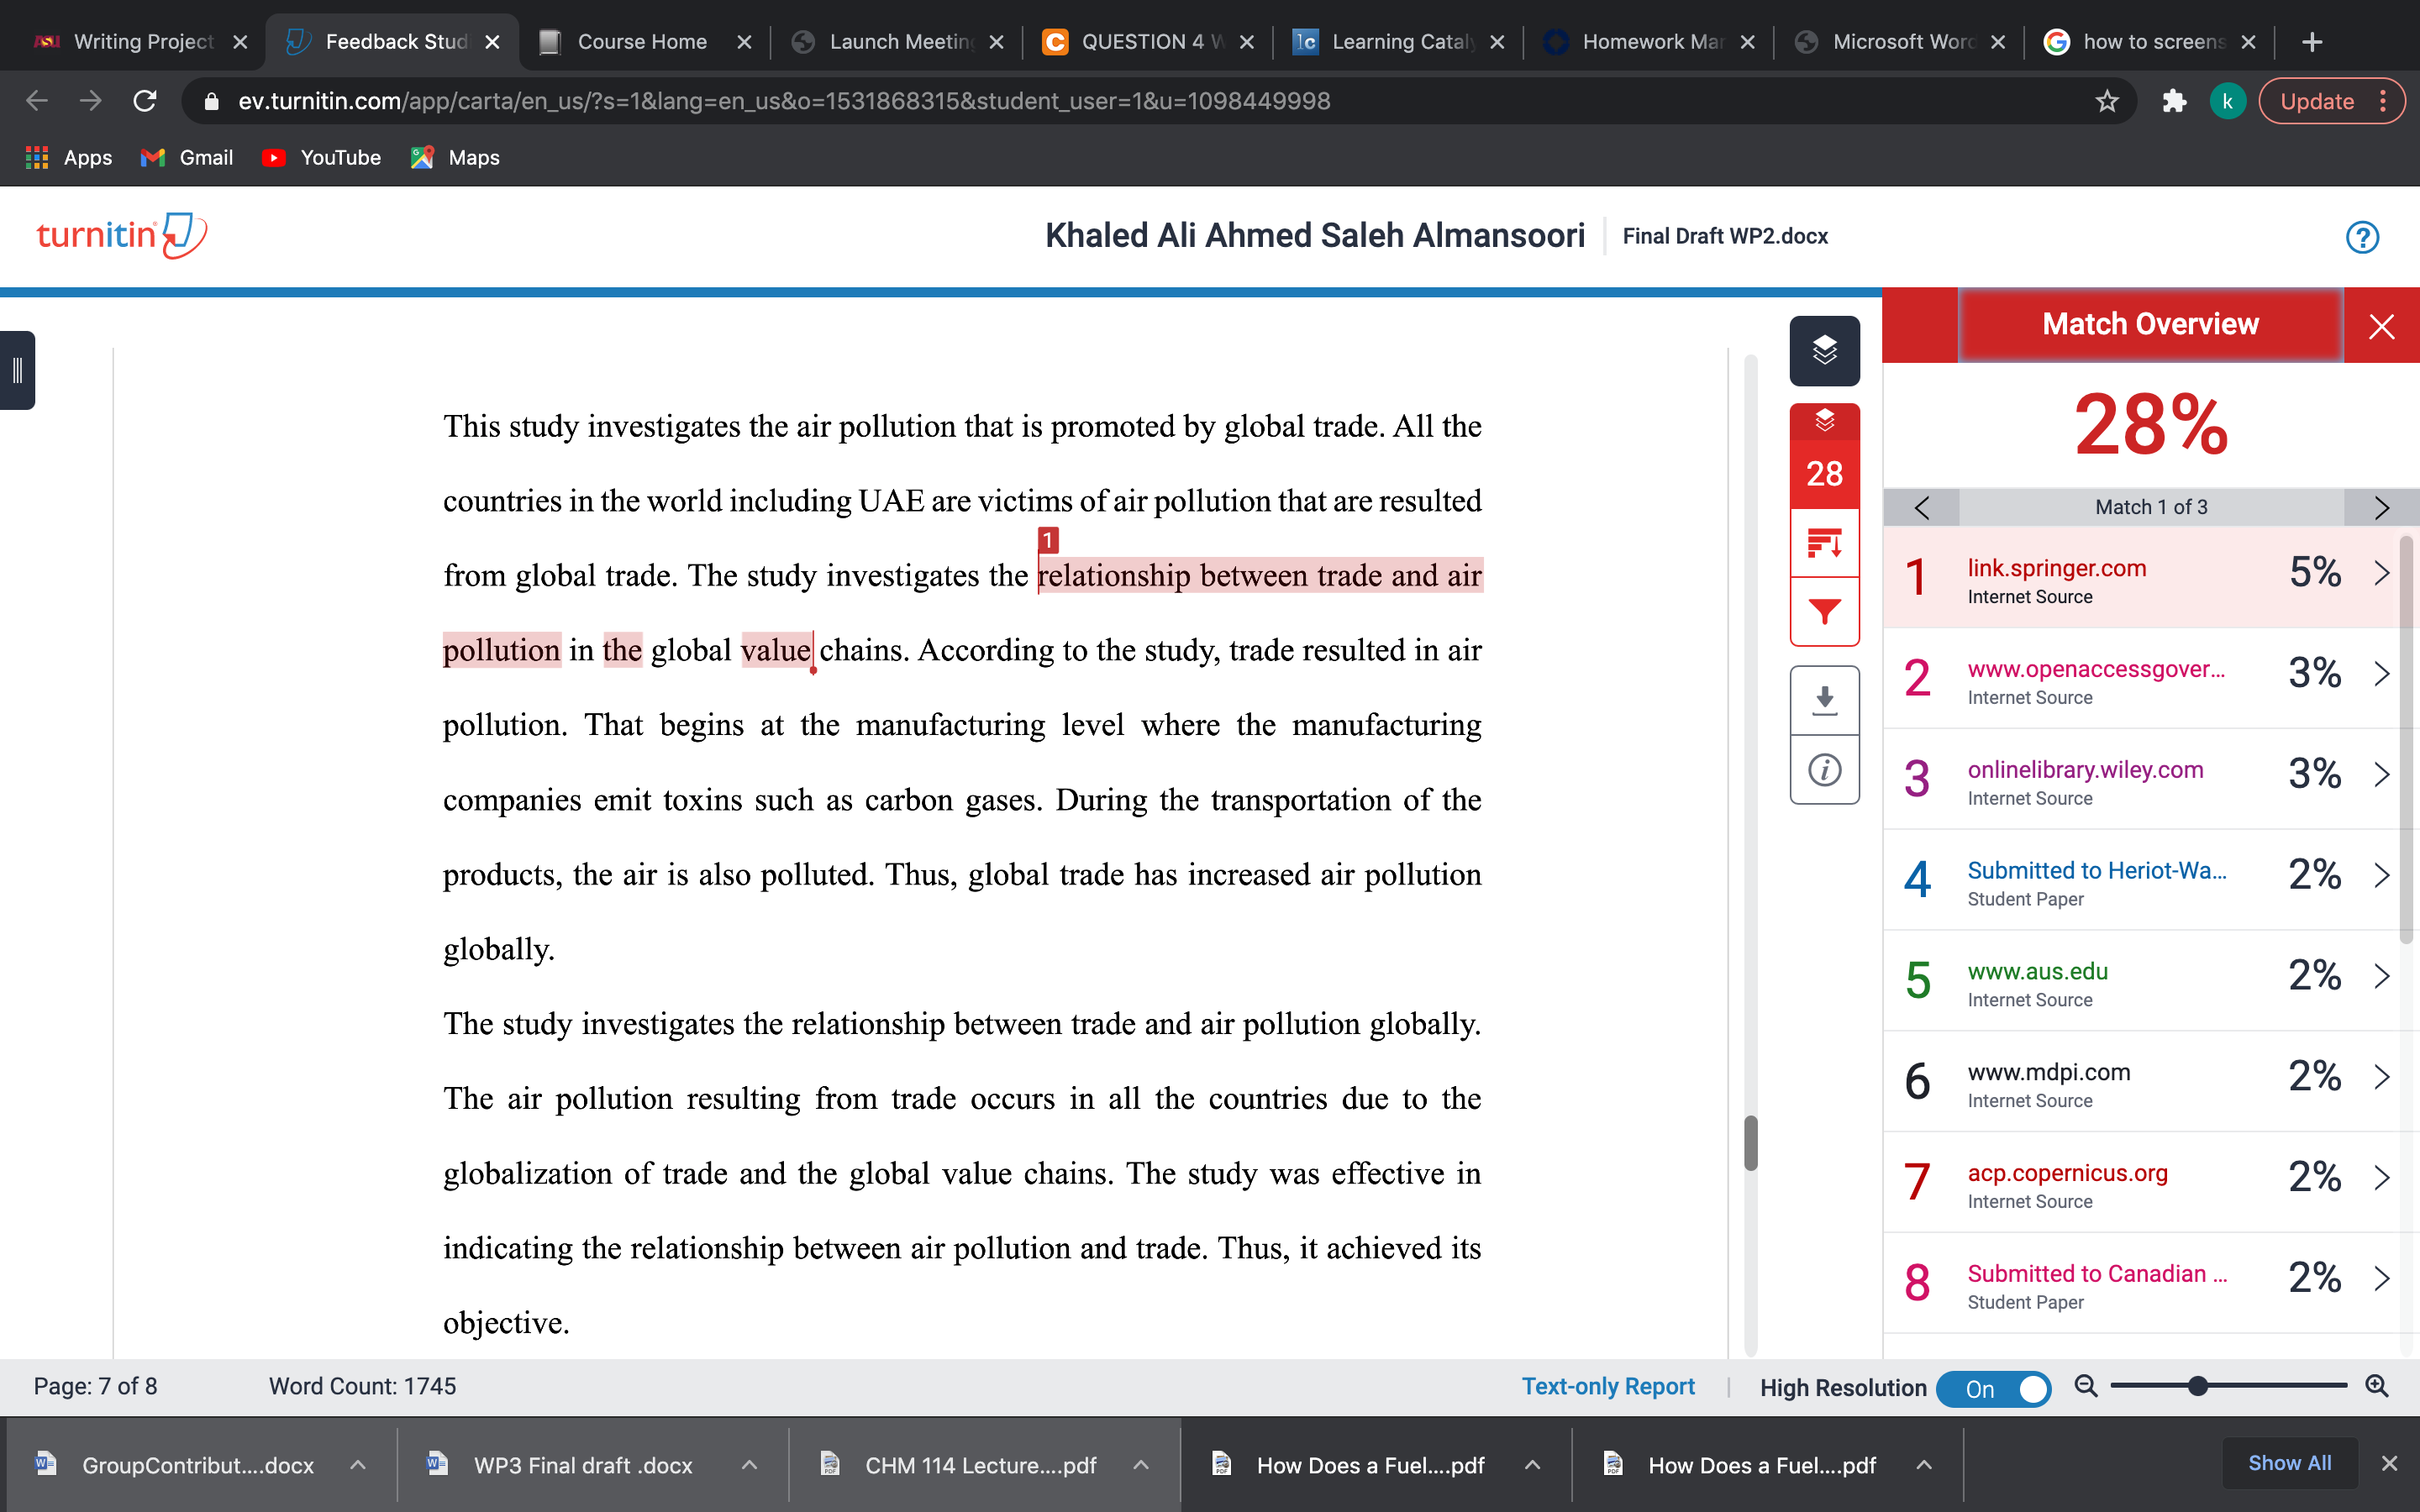The width and height of the screenshot is (2420, 1512).
Task: Click the source flag 1 marker in text
Action: click(x=1048, y=540)
